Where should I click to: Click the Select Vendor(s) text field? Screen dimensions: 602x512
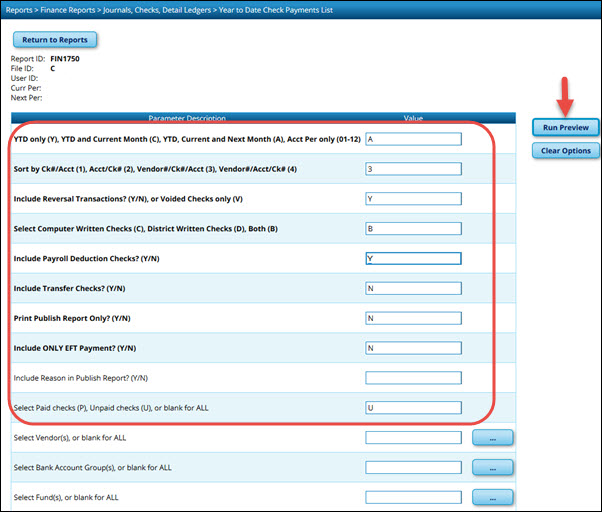pyautogui.click(x=413, y=438)
